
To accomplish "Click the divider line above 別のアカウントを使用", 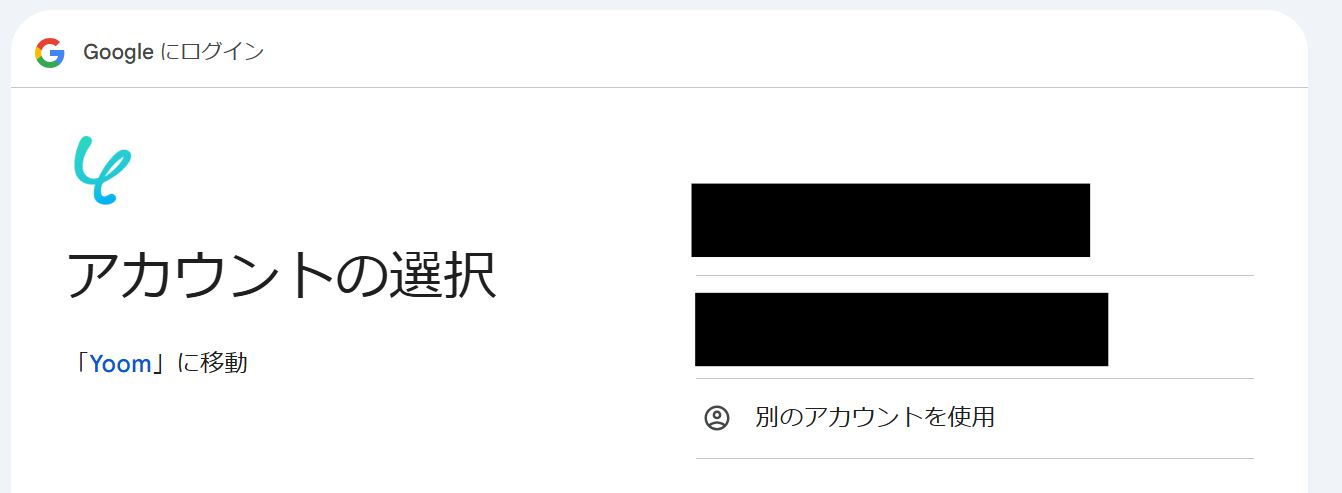I will (974, 378).
